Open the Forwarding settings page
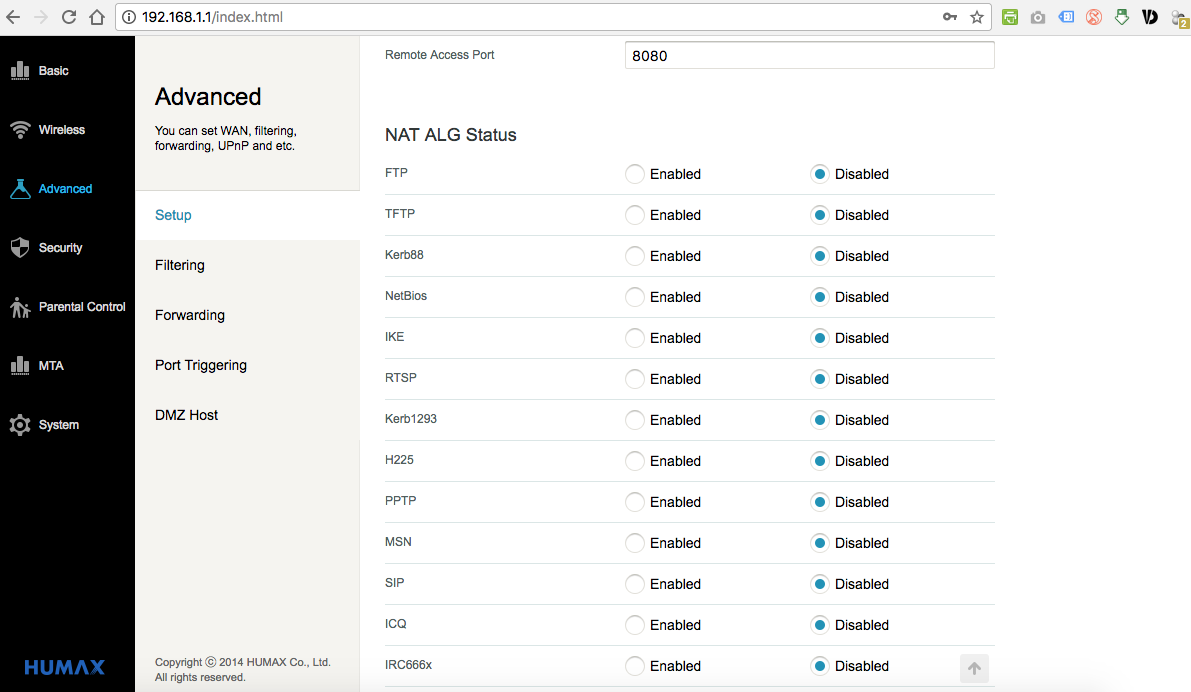The height and width of the screenshot is (692, 1191). pos(190,315)
